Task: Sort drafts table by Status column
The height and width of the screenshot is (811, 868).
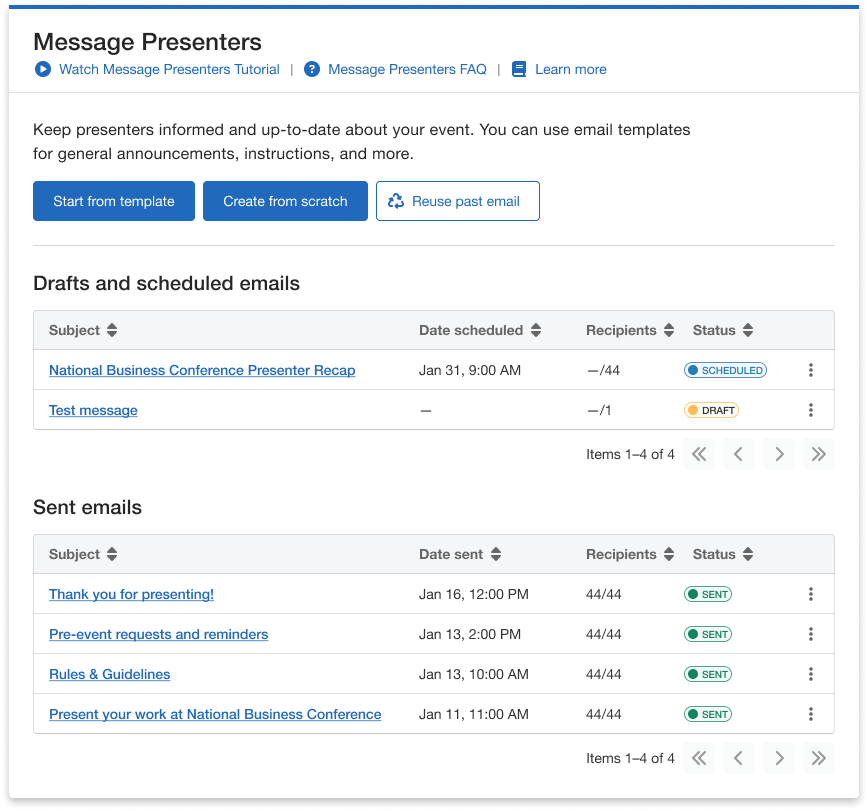Action: click(x=748, y=330)
